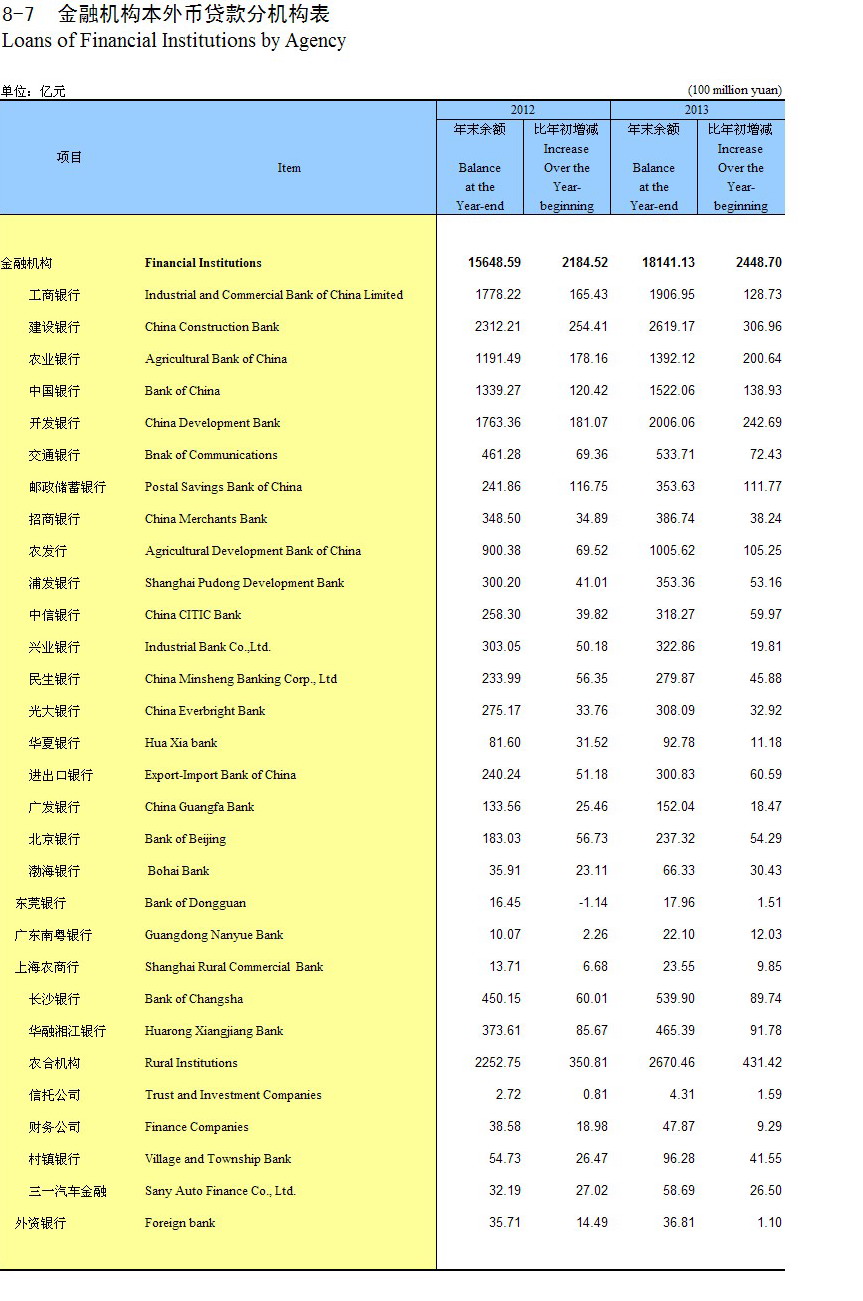Select the '2012' column group header

(x=523, y=110)
